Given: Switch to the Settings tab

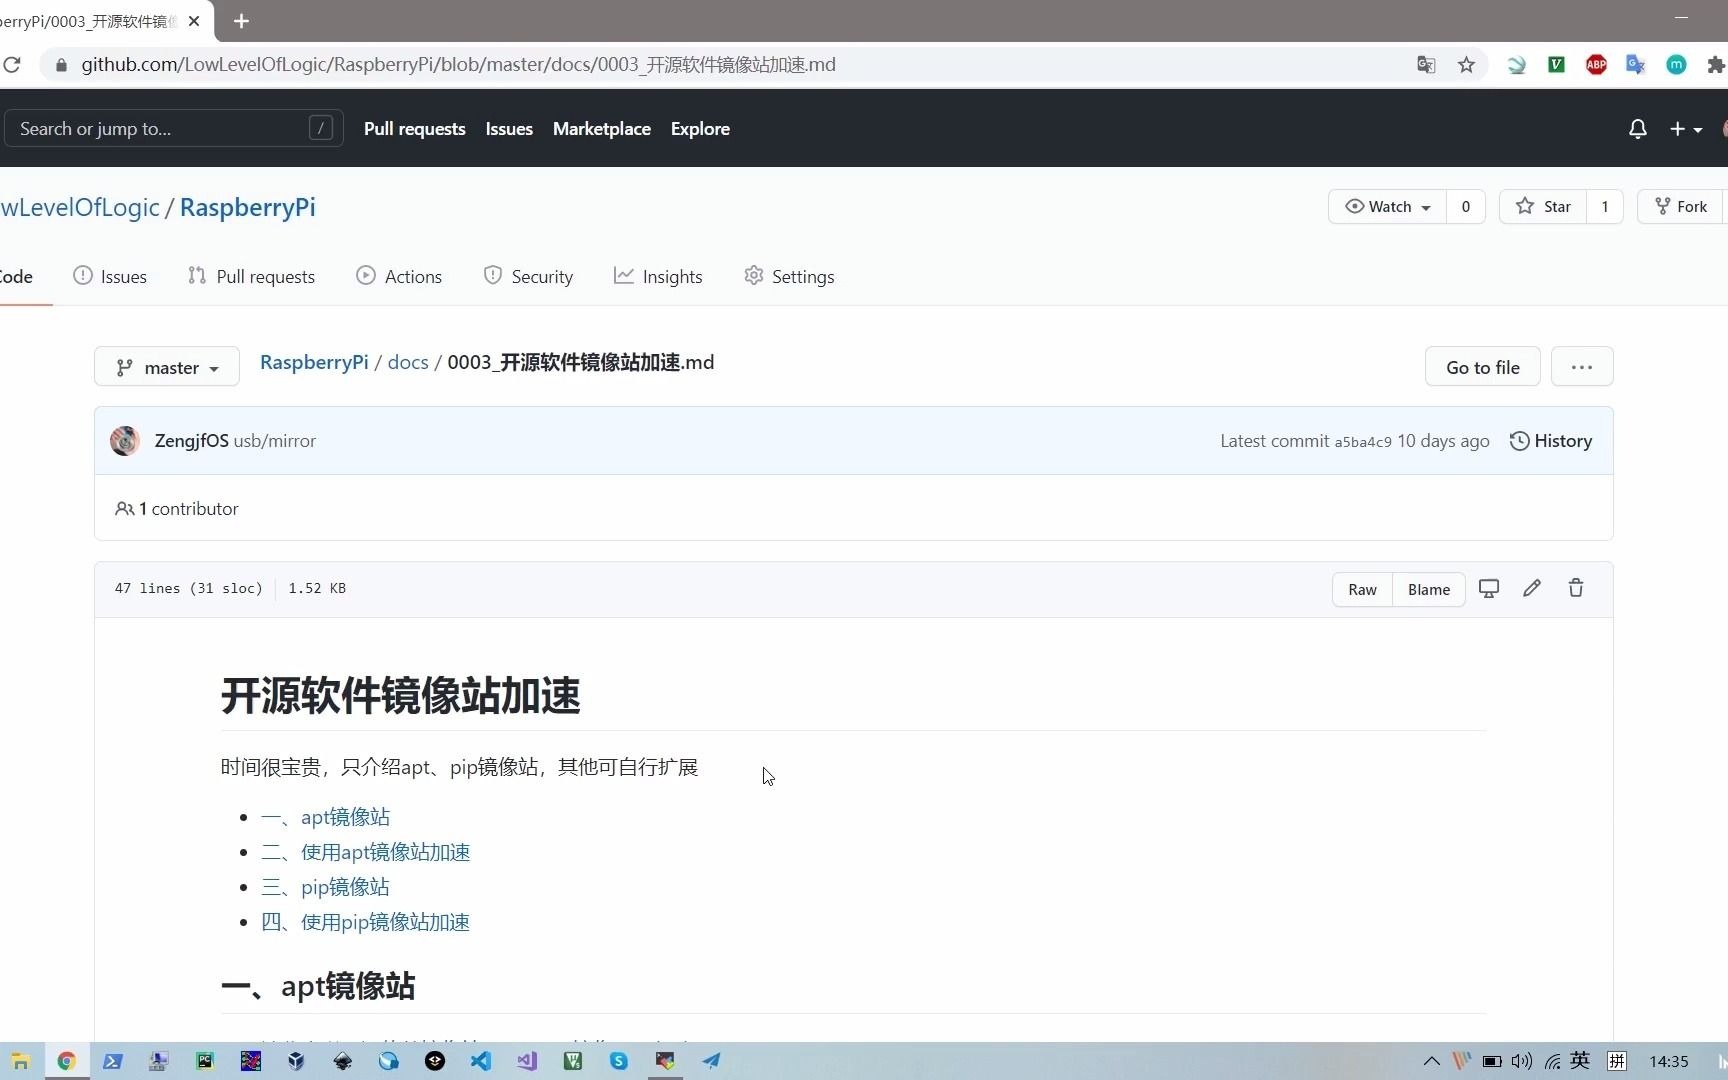Looking at the screenshot, I should [789, 277].
